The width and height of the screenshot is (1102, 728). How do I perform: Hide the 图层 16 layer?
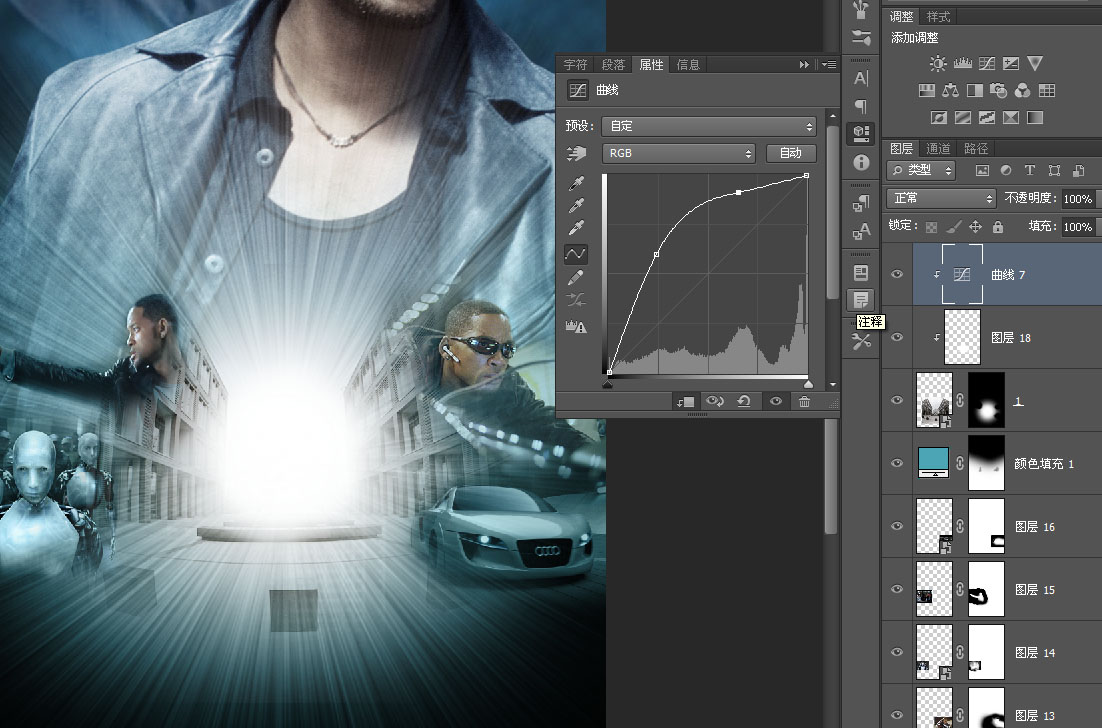click(x=897, y=526)
